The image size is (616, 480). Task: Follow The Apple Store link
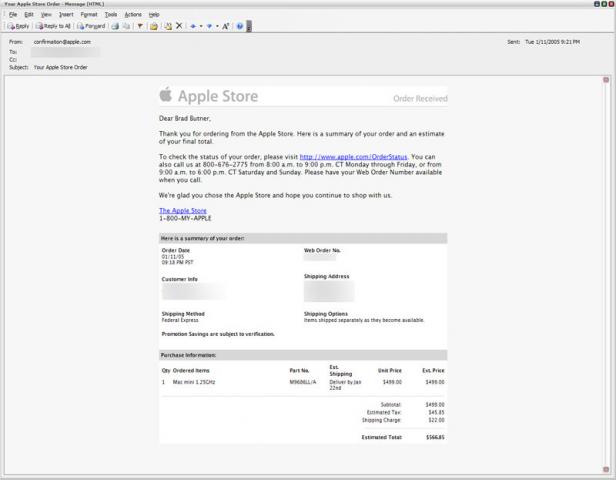(x=183, y=211)
